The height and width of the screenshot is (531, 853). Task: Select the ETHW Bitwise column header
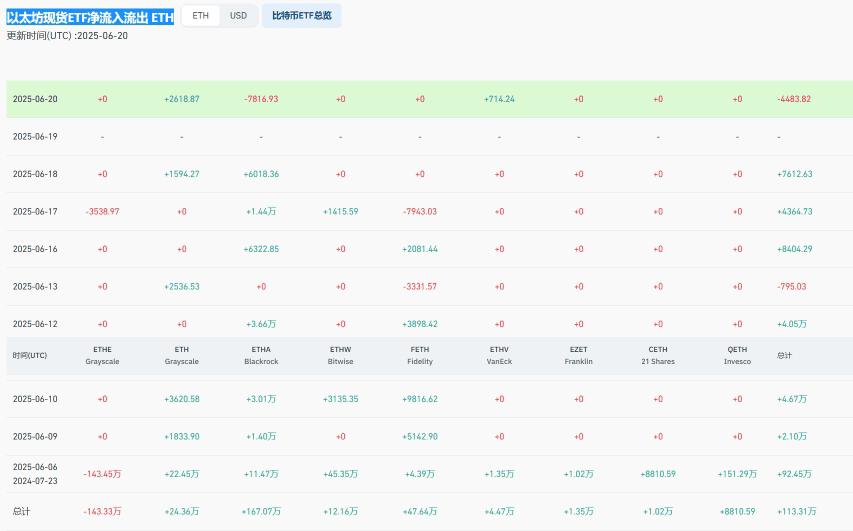[x=340, y=356]
